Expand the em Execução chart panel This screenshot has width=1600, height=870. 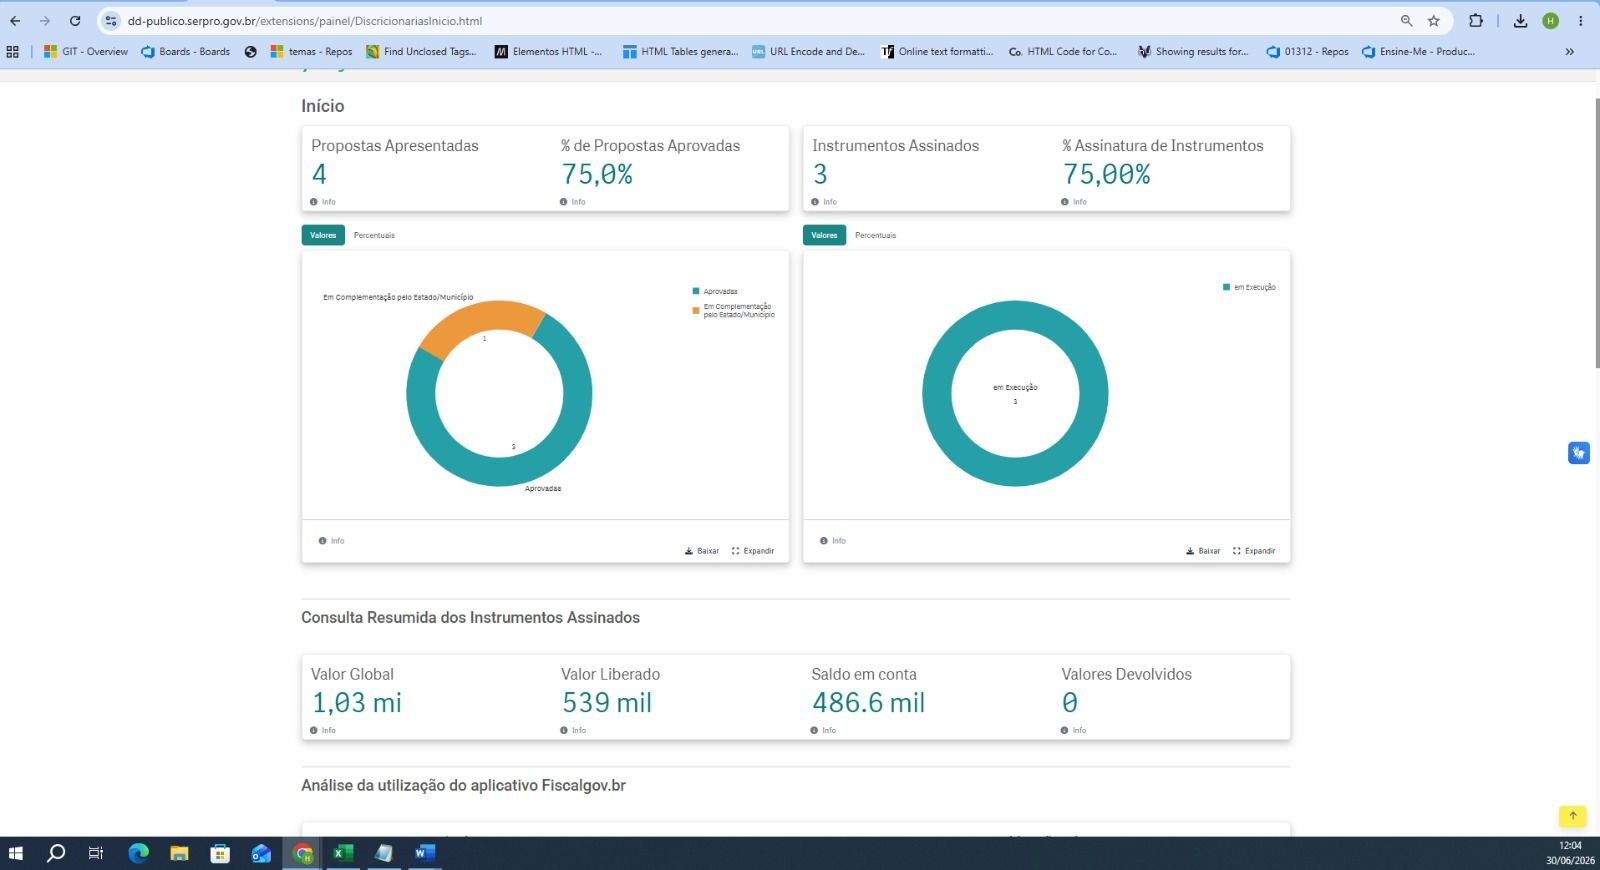(1254, 551)
